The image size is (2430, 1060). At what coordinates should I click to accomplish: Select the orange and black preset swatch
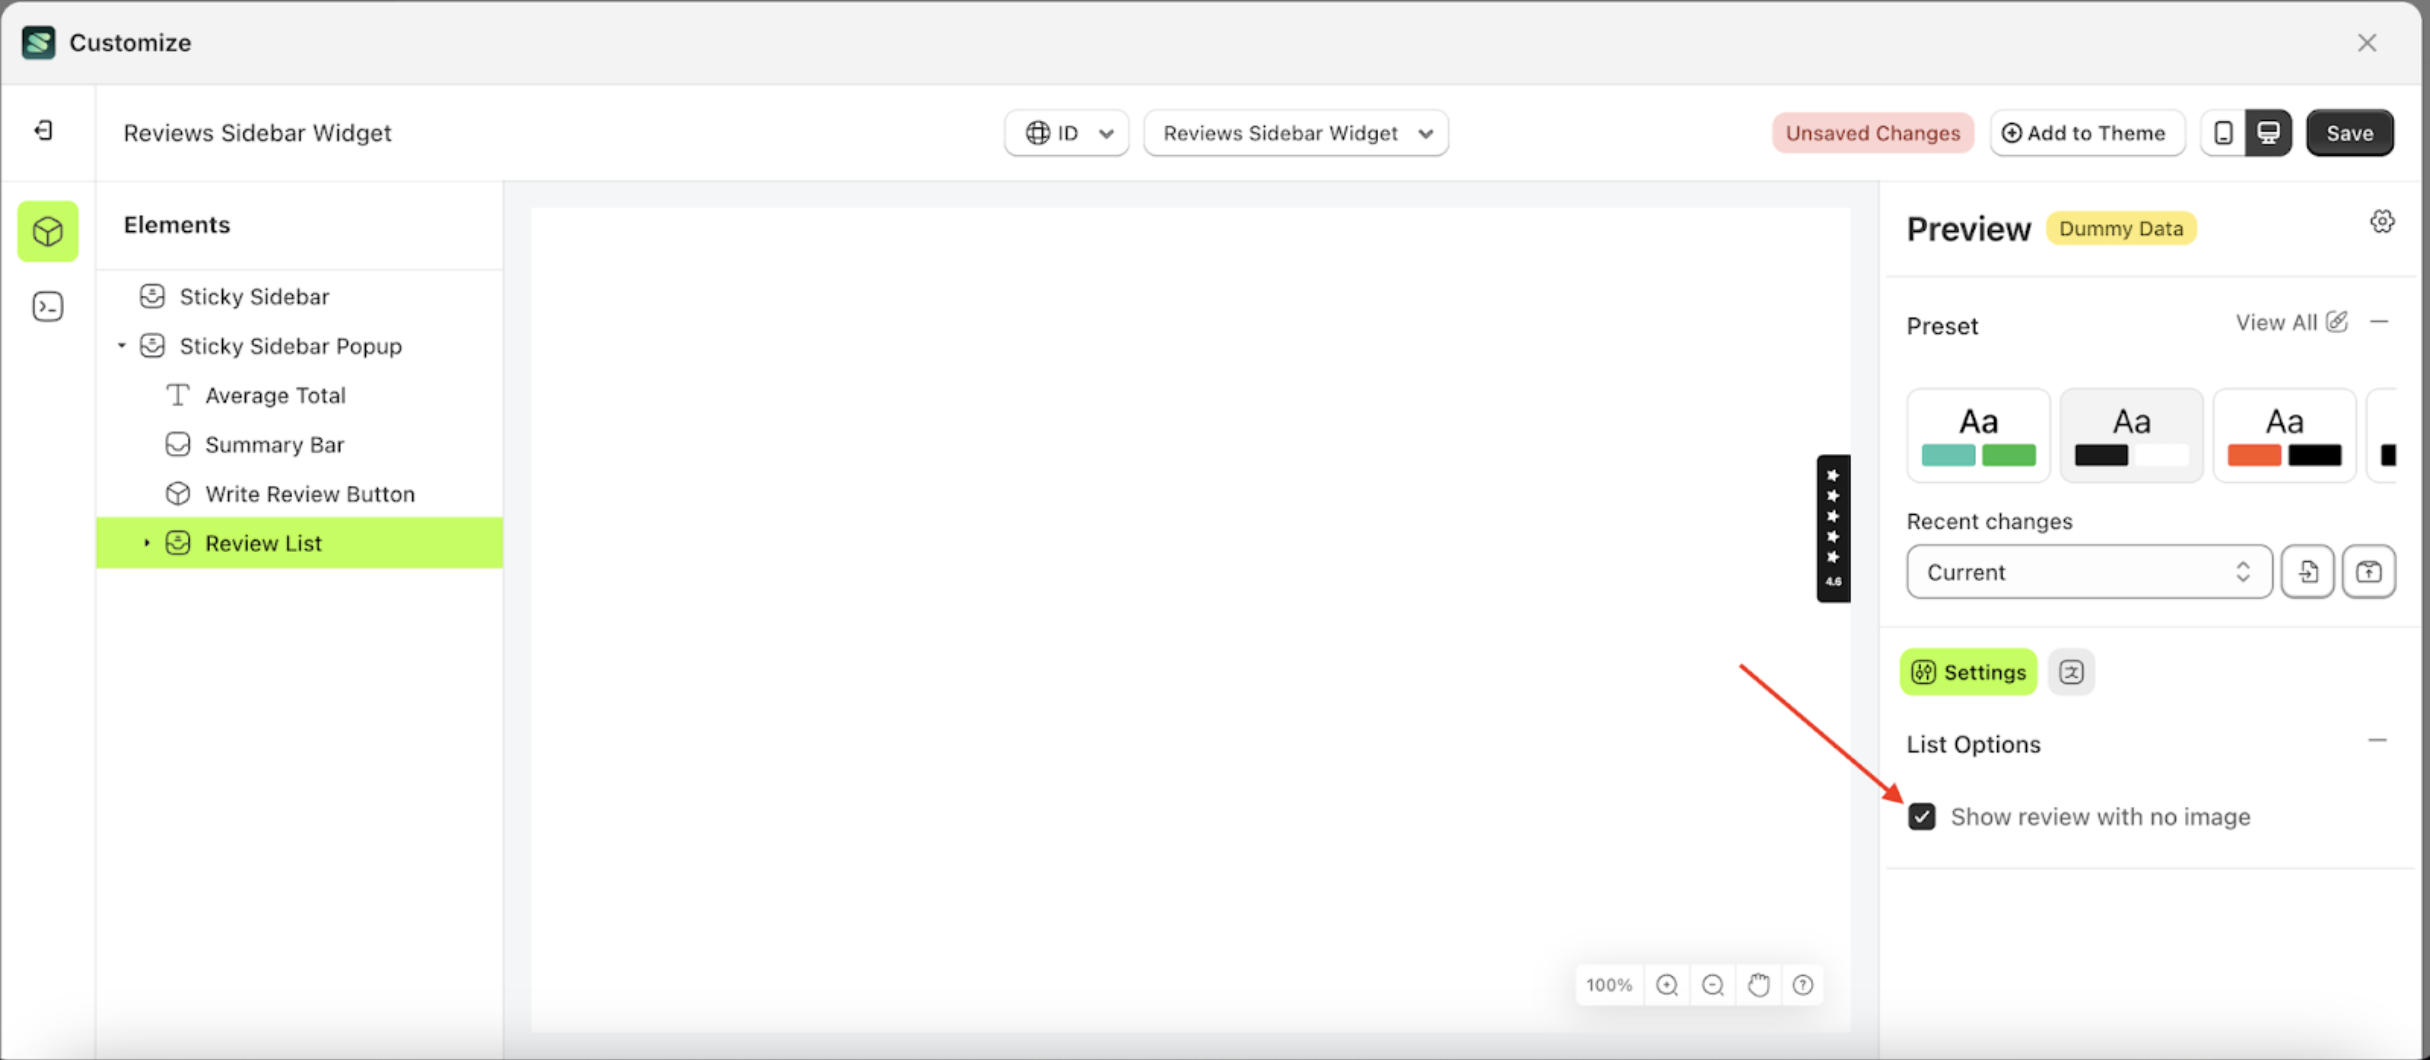[2284, 434]
